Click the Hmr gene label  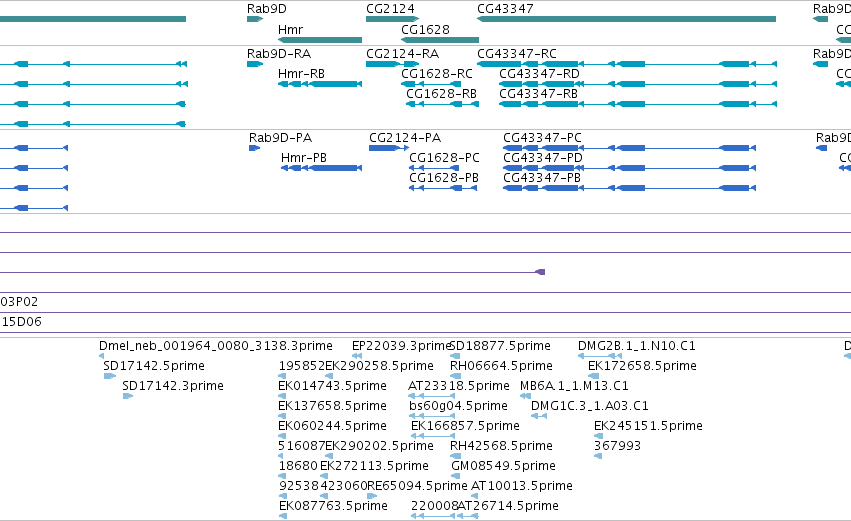coord(290,29)
